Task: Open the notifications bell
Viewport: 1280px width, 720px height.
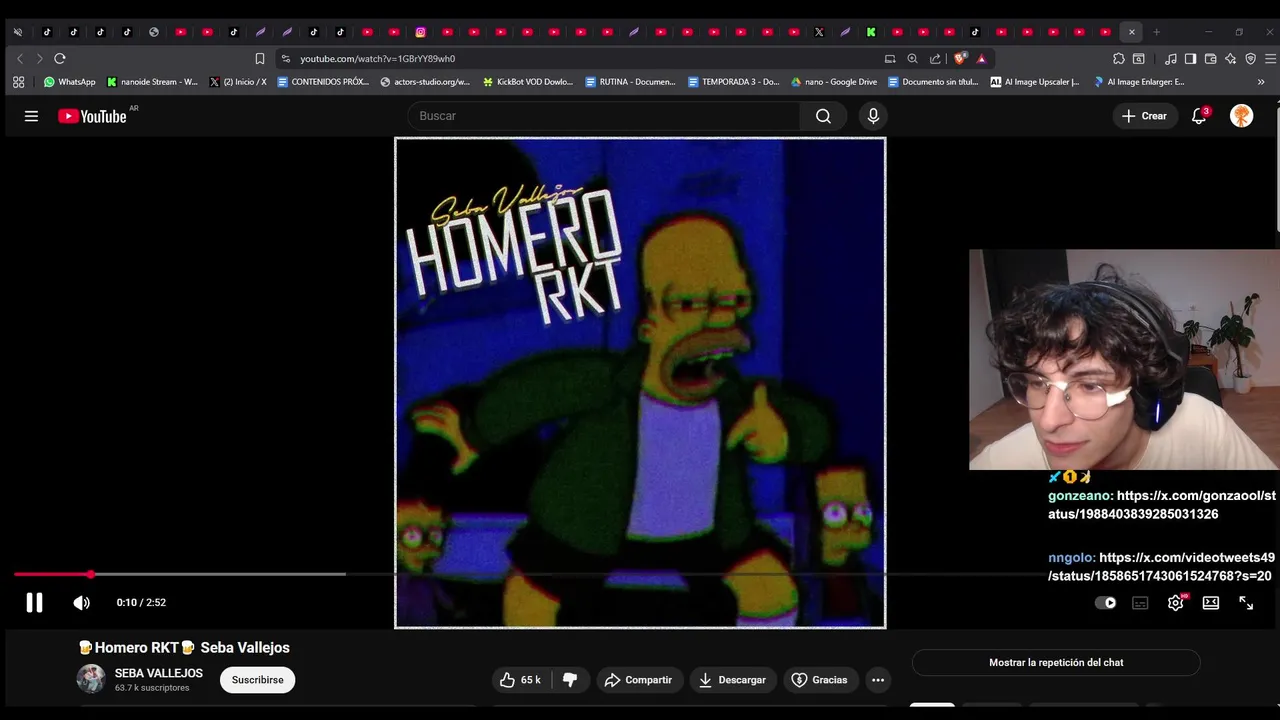Action: (x=1199, y=116)
